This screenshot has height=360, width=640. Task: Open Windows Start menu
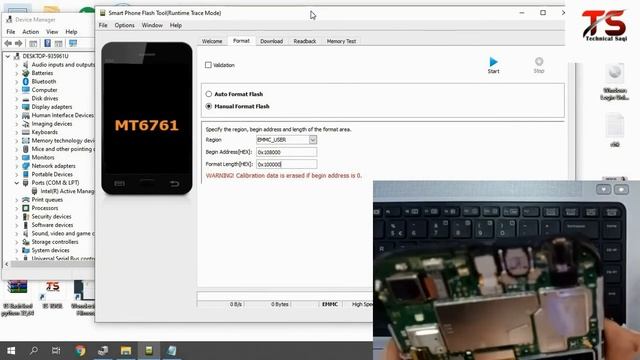pos(11,351)
